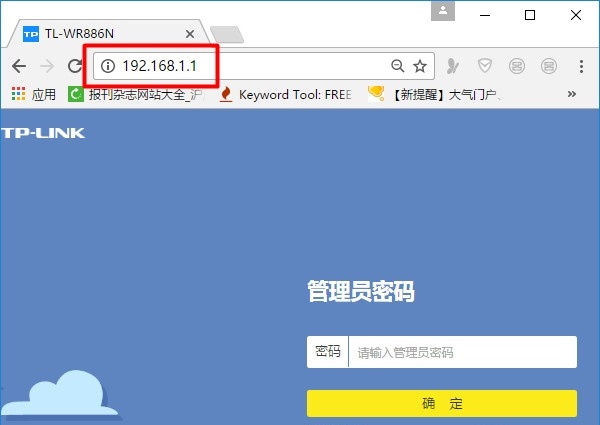Image resolution: width=600 pixels, height=425 pixels.
Task: View site information icon in address bar
Action: tap(108, 66)
